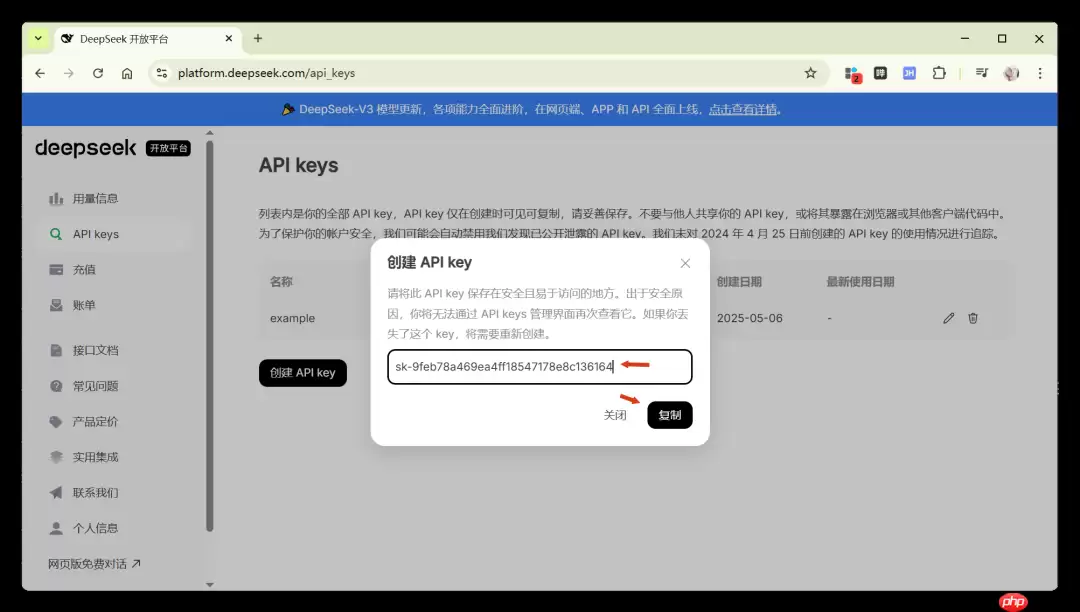Click the 点击查看详情 banner link
Screen dimensions: 1080x612
[x=745, y=107]
